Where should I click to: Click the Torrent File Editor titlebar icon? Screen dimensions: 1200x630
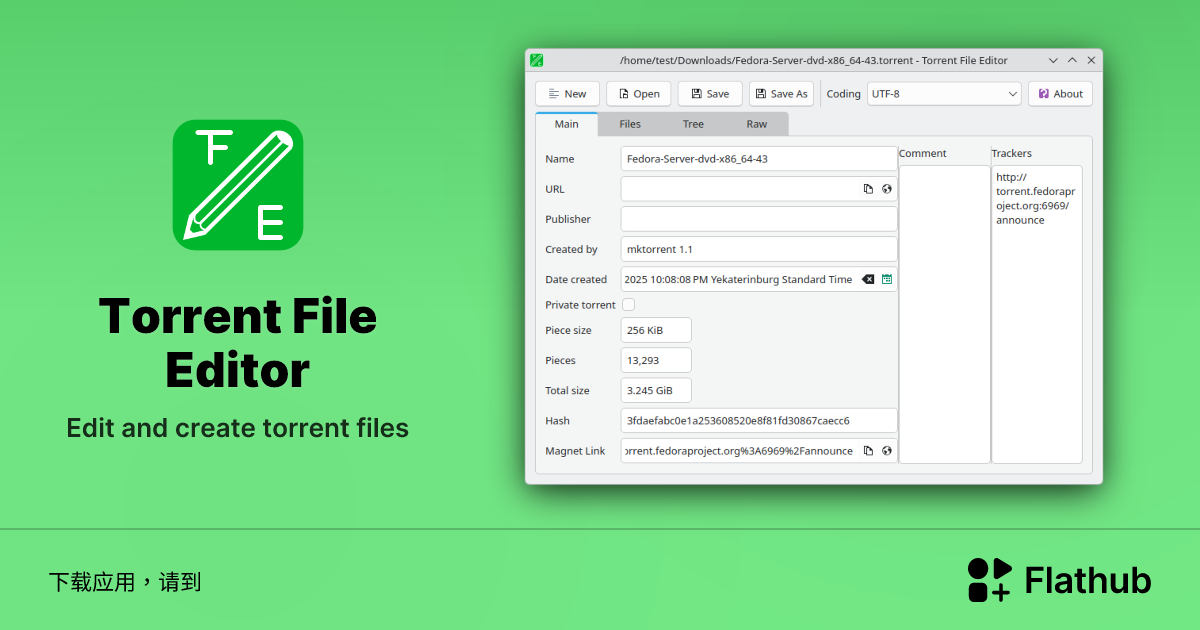[537, 61]
